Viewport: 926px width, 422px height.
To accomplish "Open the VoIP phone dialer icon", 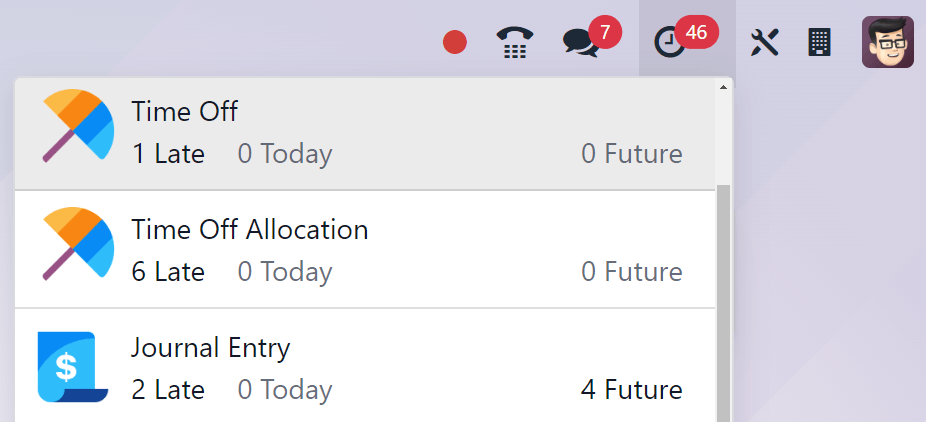I will pos(515,42).
